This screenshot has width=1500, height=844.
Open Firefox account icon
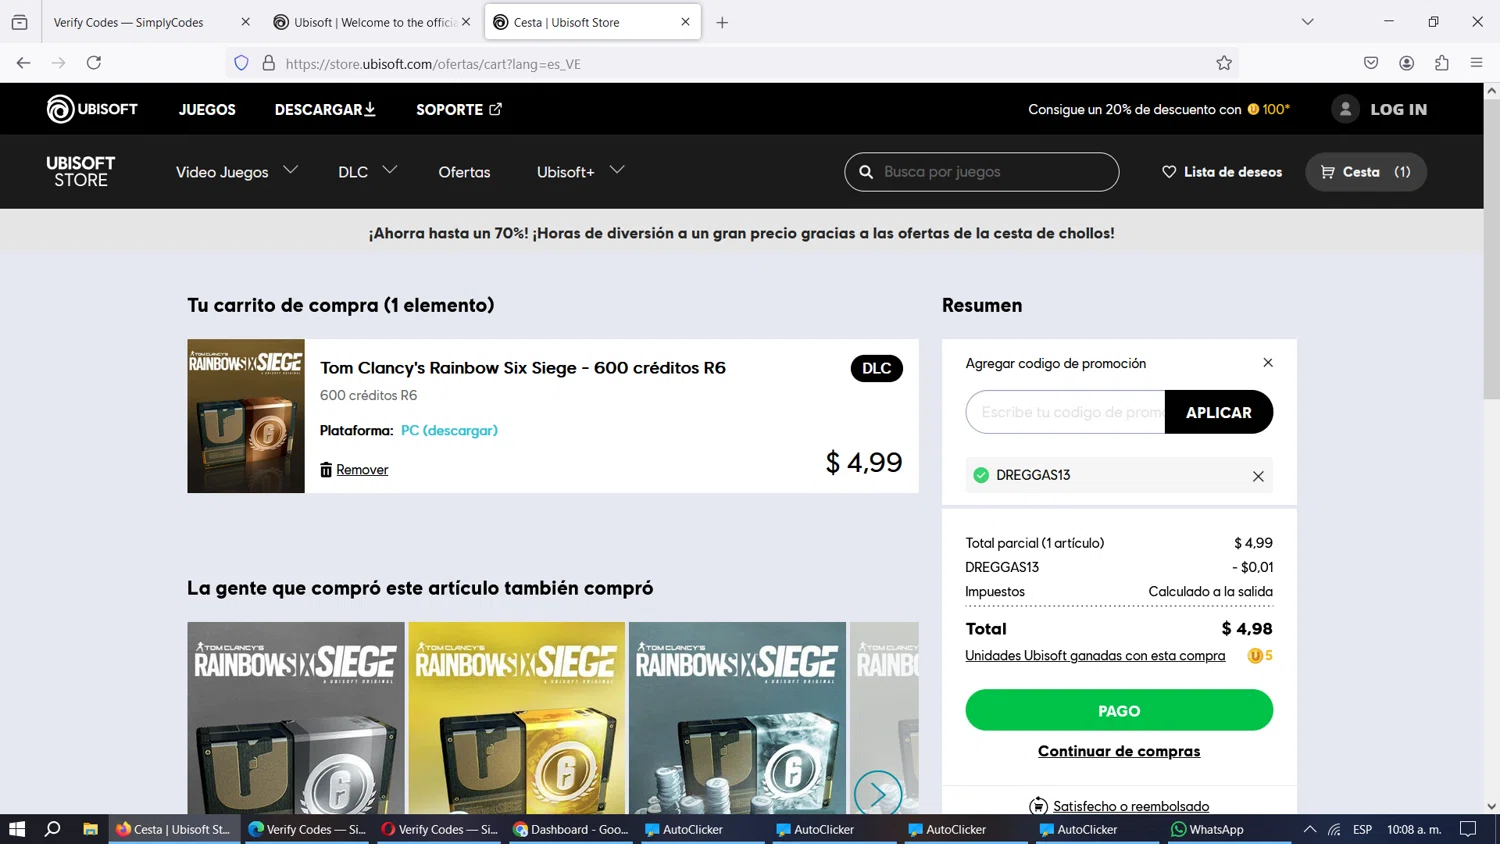point(1406,63)
